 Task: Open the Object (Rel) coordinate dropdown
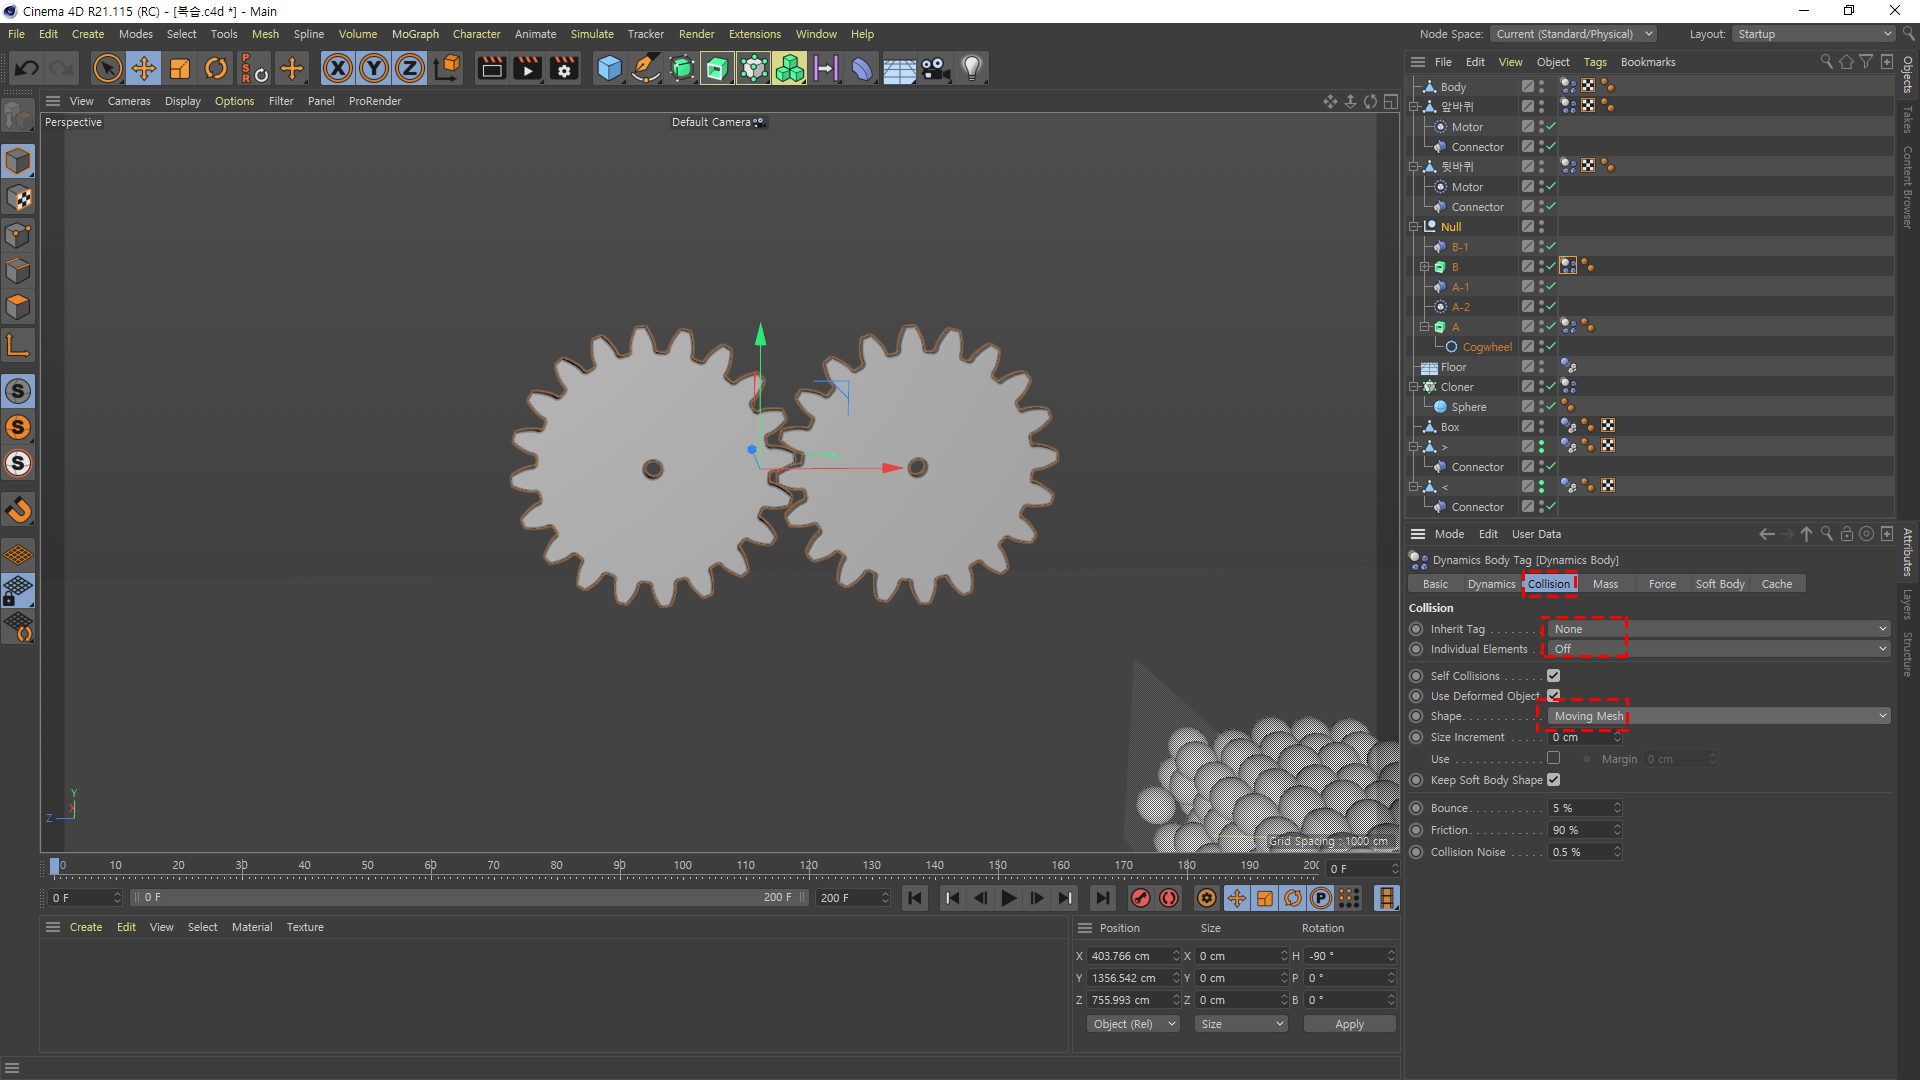point(1133,1024)
